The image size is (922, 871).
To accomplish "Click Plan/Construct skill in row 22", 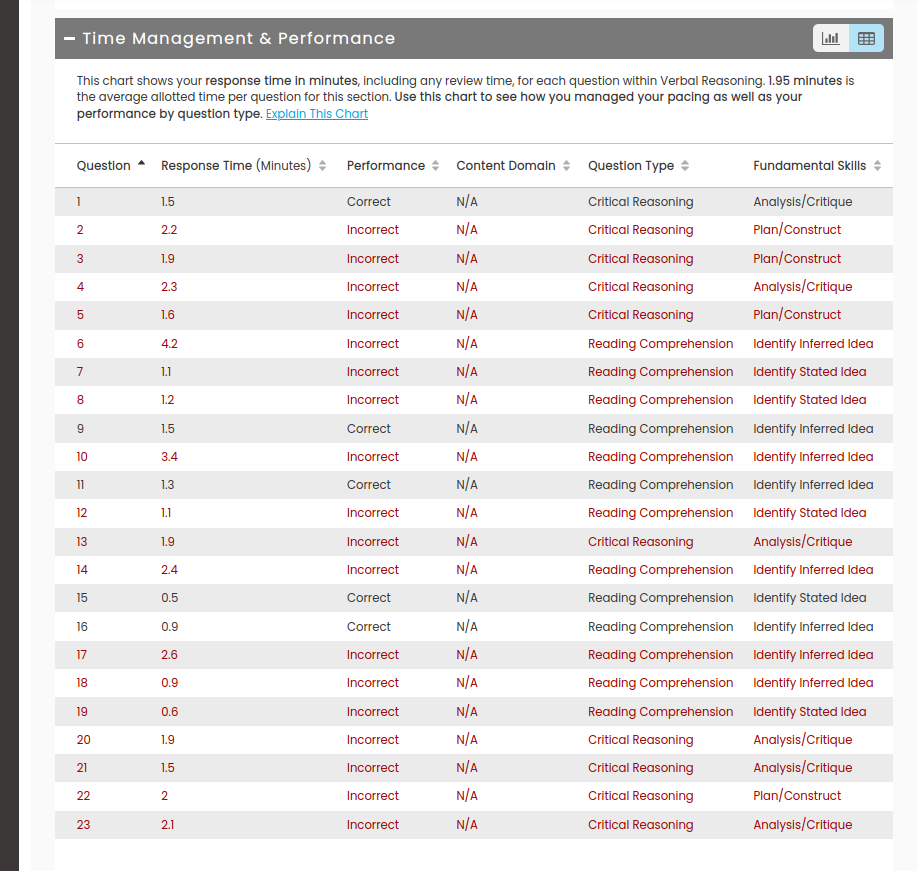I will 797,796.
